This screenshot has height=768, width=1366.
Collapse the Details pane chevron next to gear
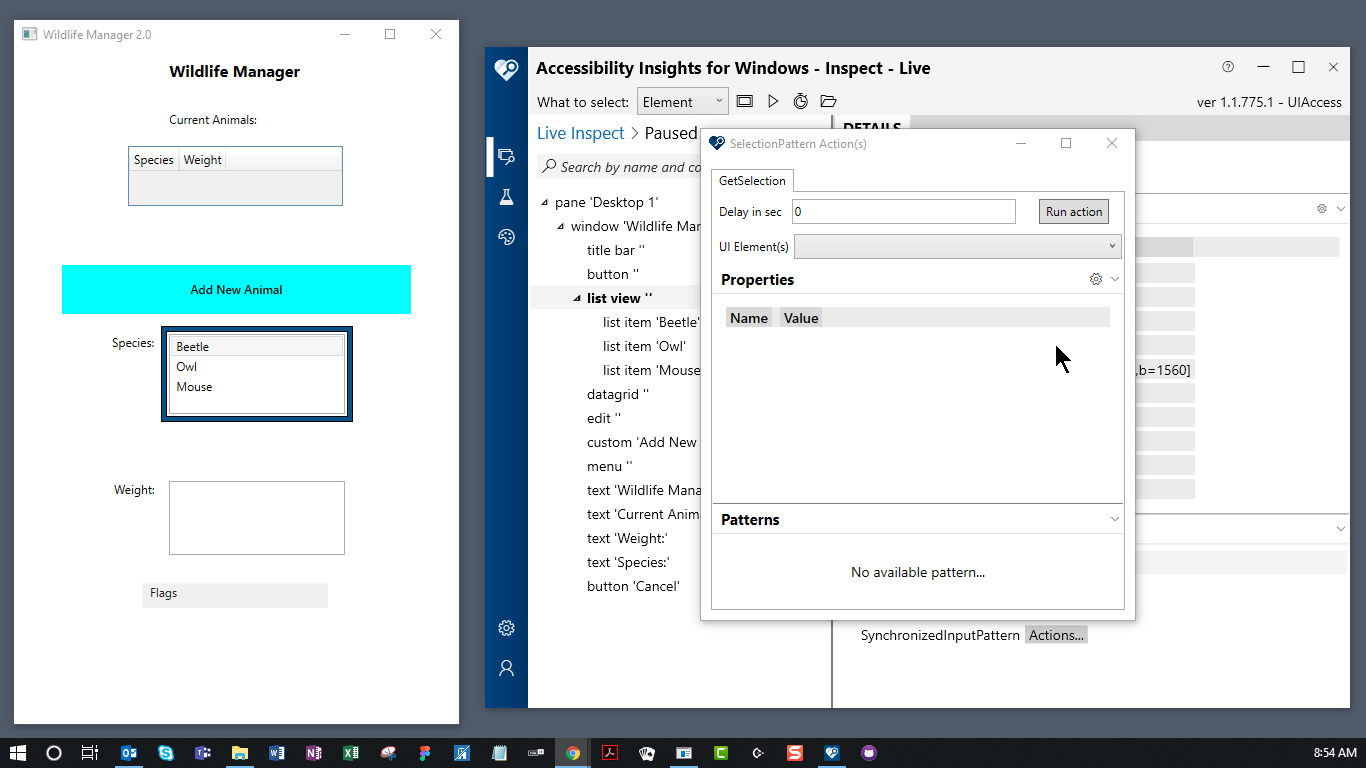point(1341,209)
